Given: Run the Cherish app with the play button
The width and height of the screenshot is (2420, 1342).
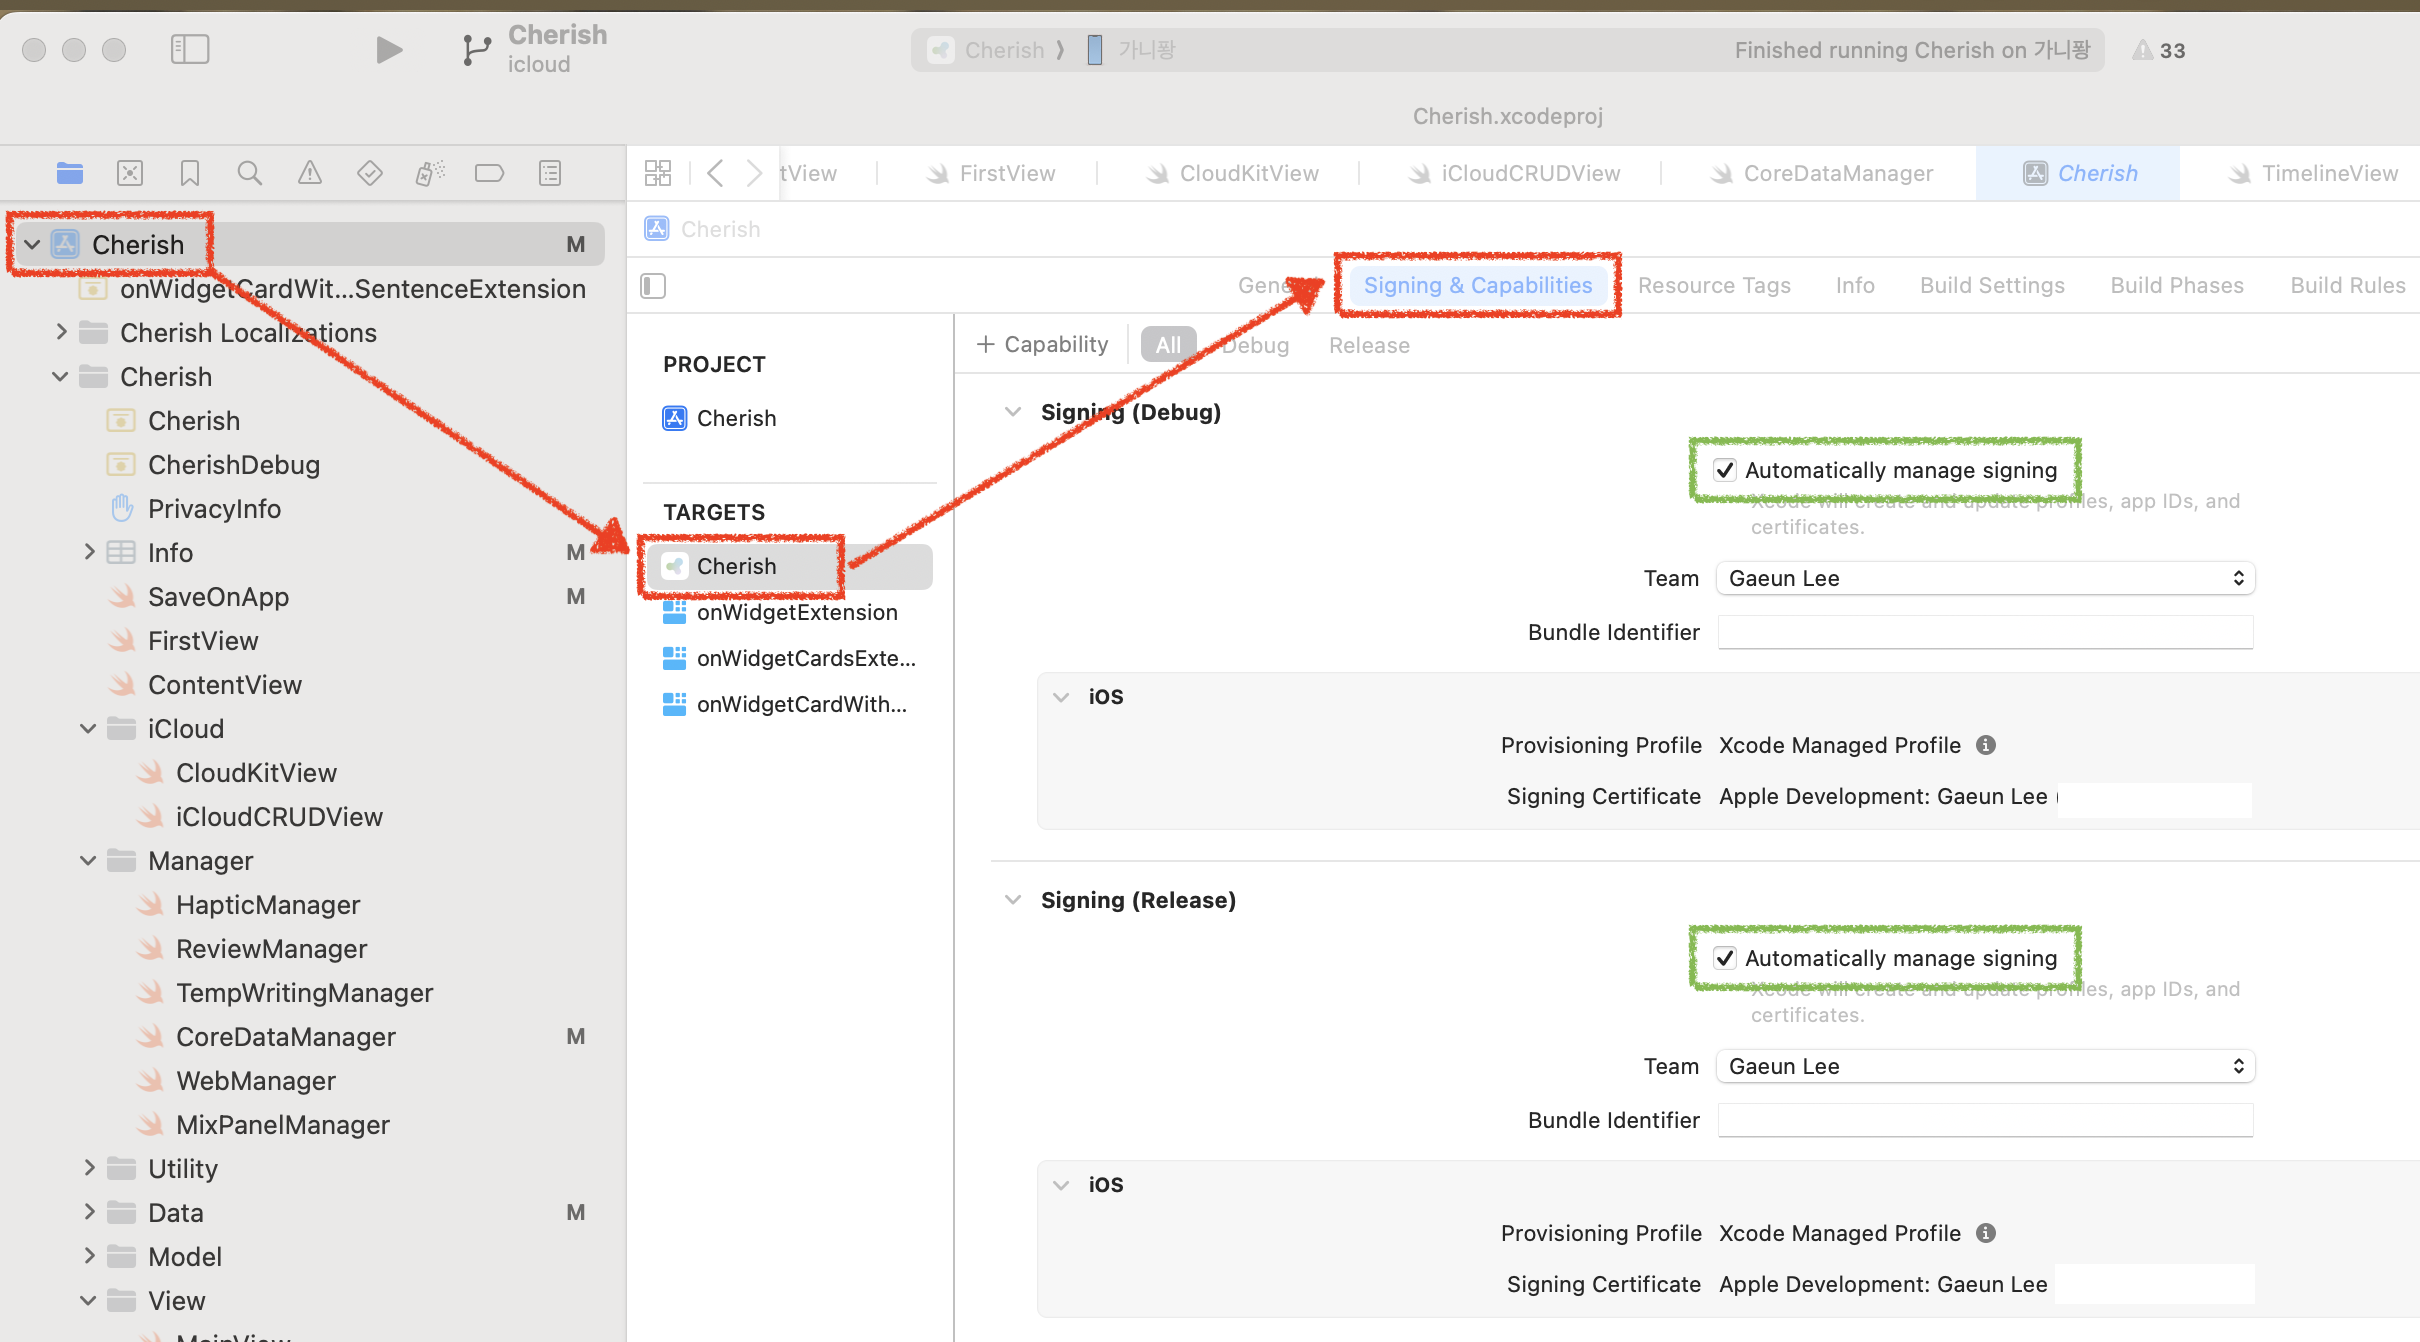Looking at the screenshot, I should pos(388,49).
